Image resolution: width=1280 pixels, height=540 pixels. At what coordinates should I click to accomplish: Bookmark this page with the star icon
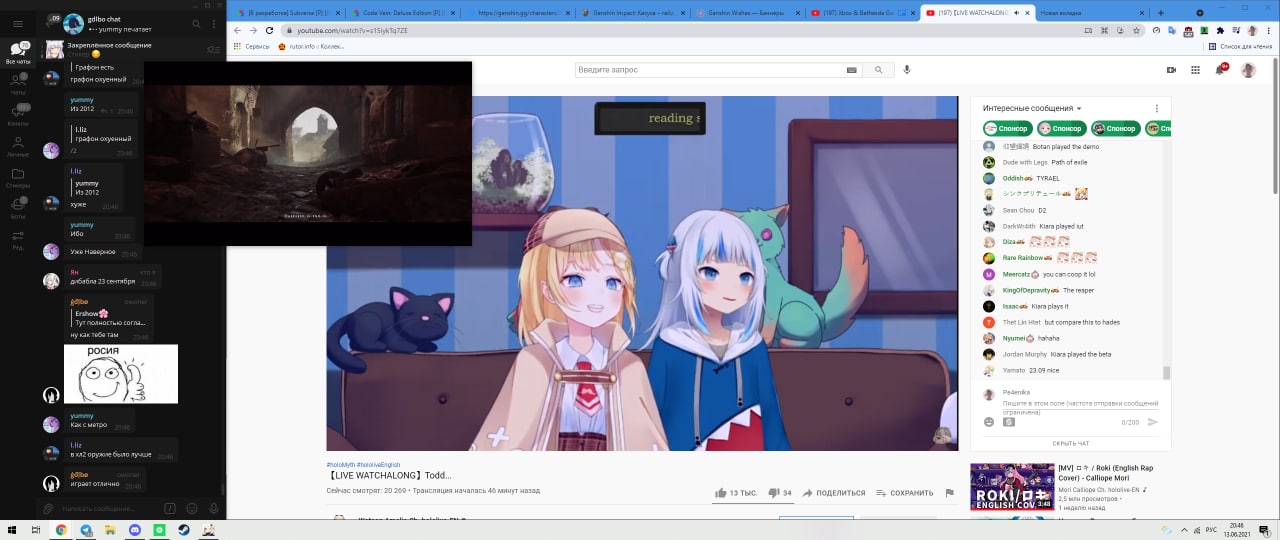1137,31
